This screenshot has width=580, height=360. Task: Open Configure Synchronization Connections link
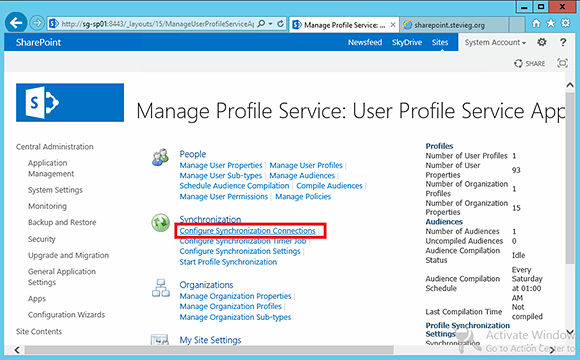coord(247,231)
